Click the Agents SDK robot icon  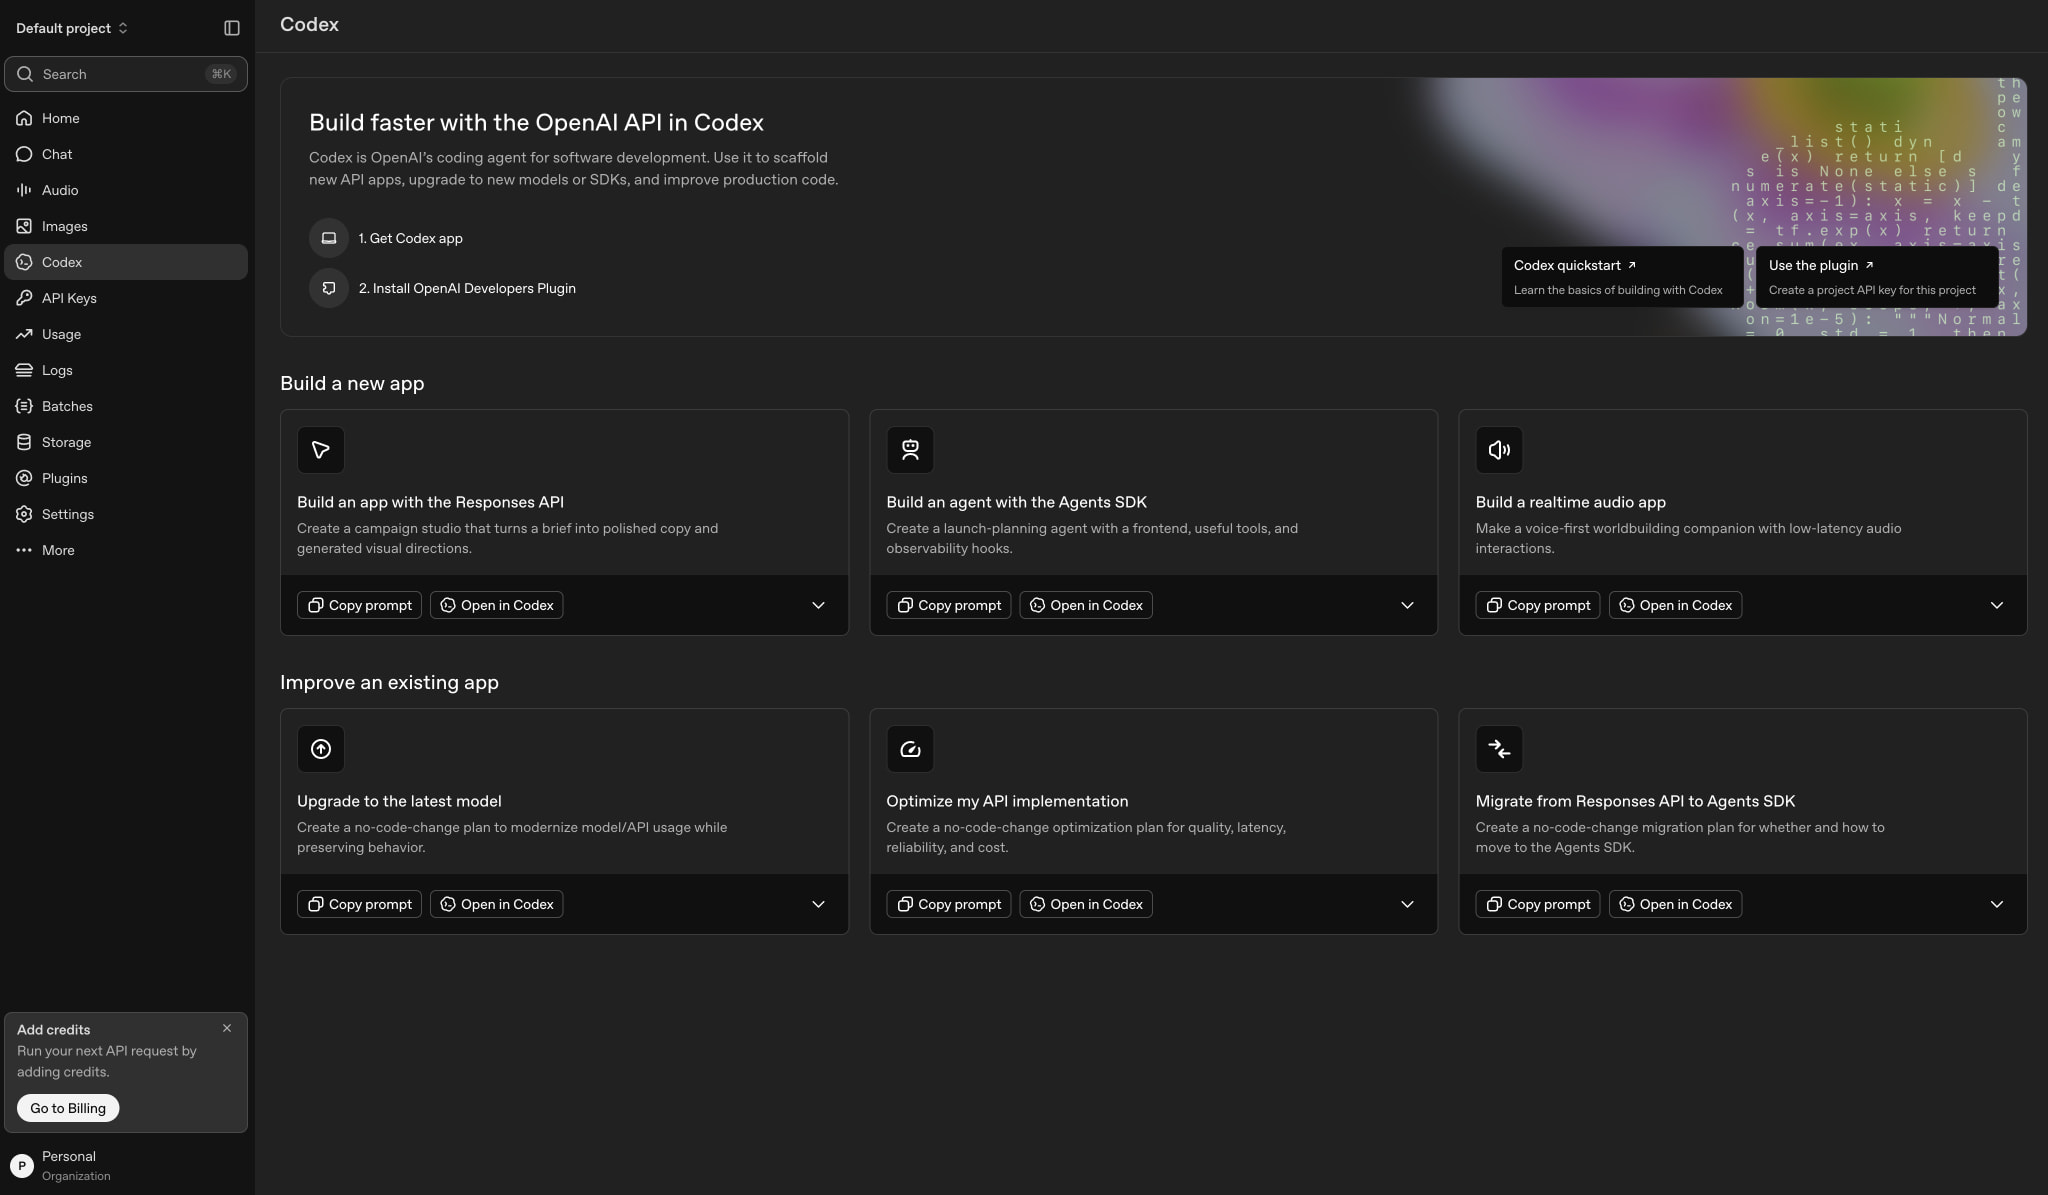pyautogui.click(x=910, y=450)
